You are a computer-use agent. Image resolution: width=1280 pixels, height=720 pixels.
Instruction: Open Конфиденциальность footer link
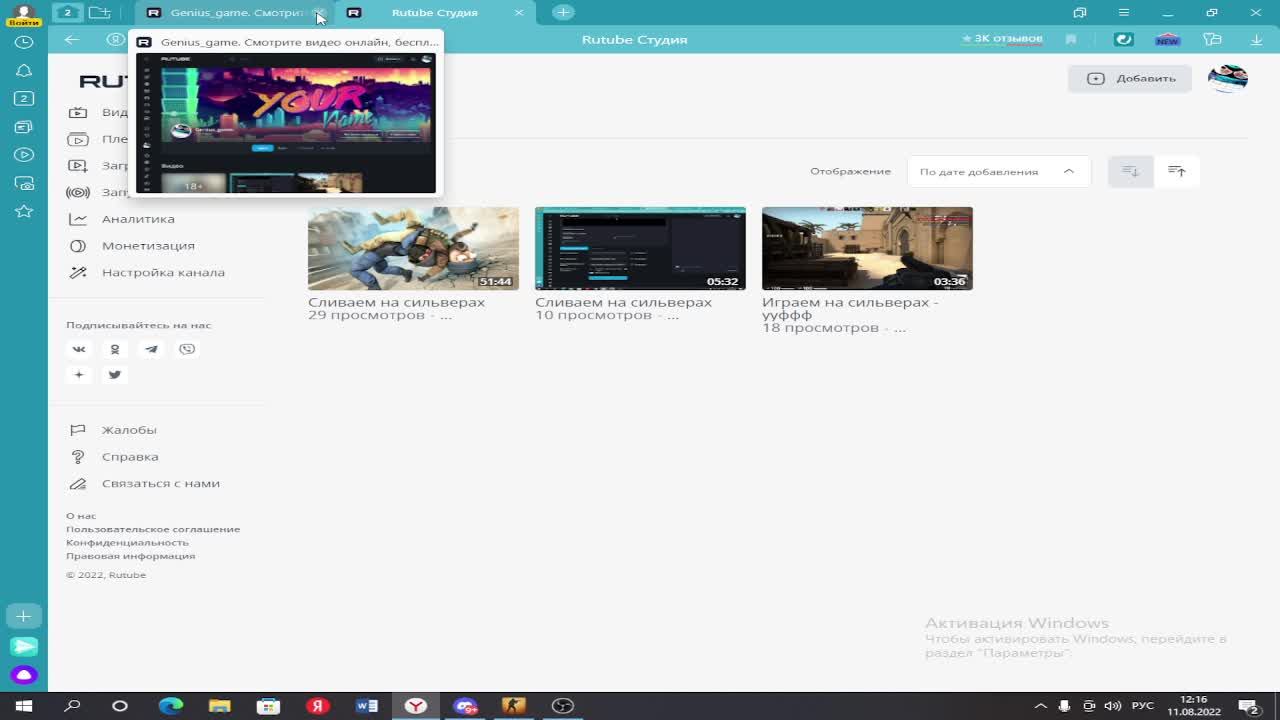[127, 542]
